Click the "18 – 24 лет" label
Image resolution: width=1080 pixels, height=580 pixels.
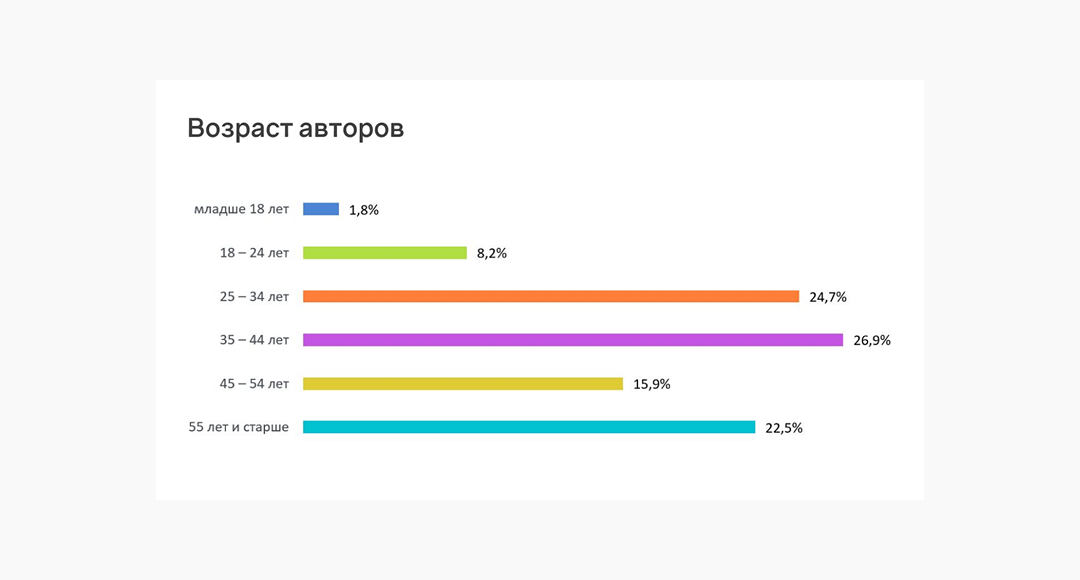(x=254, y=253)
